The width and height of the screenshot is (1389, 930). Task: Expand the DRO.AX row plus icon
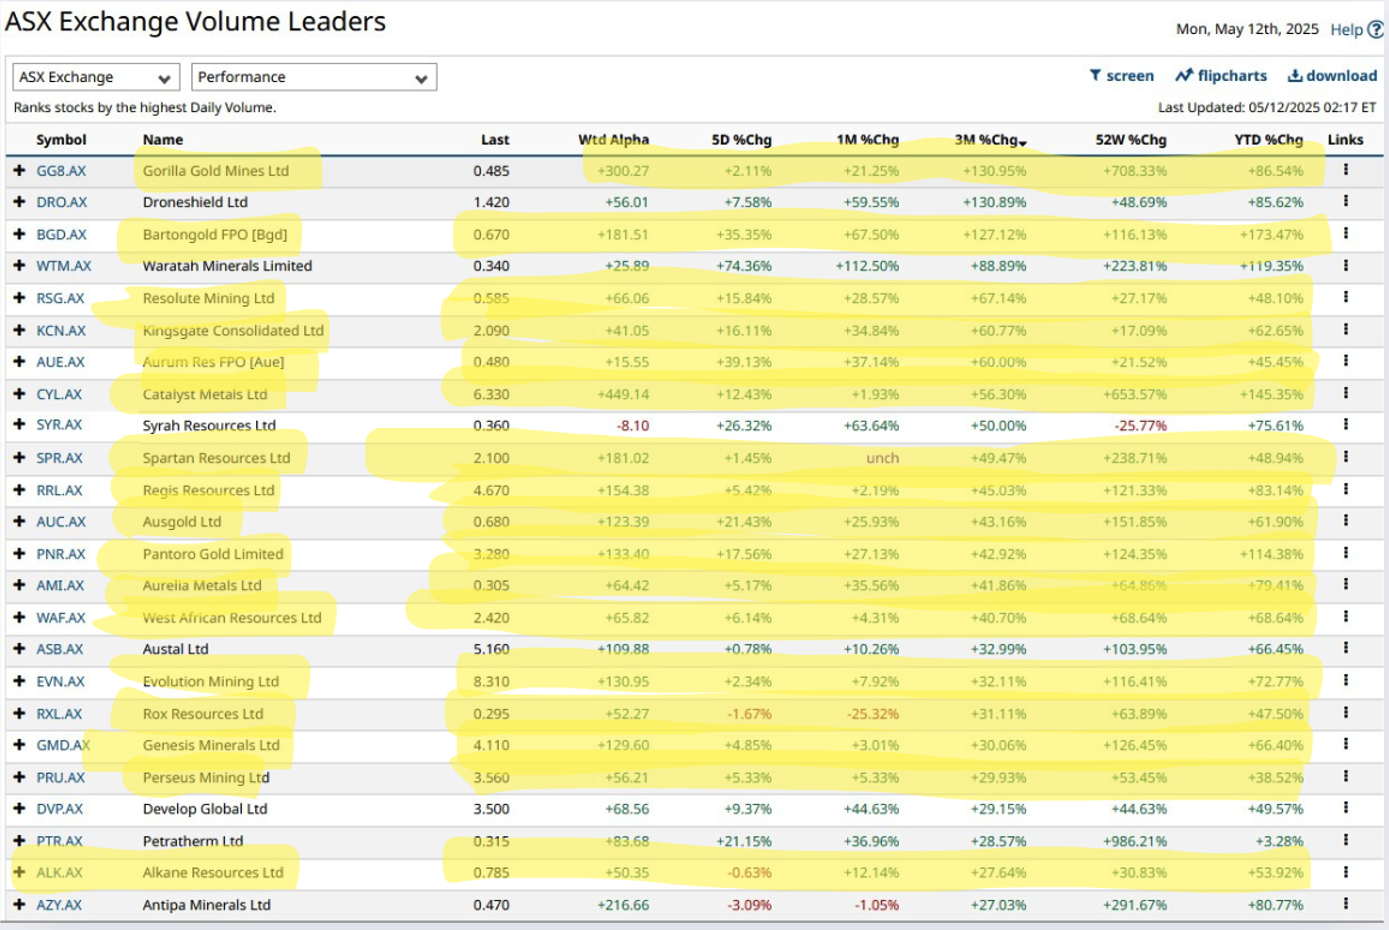pyautogui.click(x=19, y=202)
